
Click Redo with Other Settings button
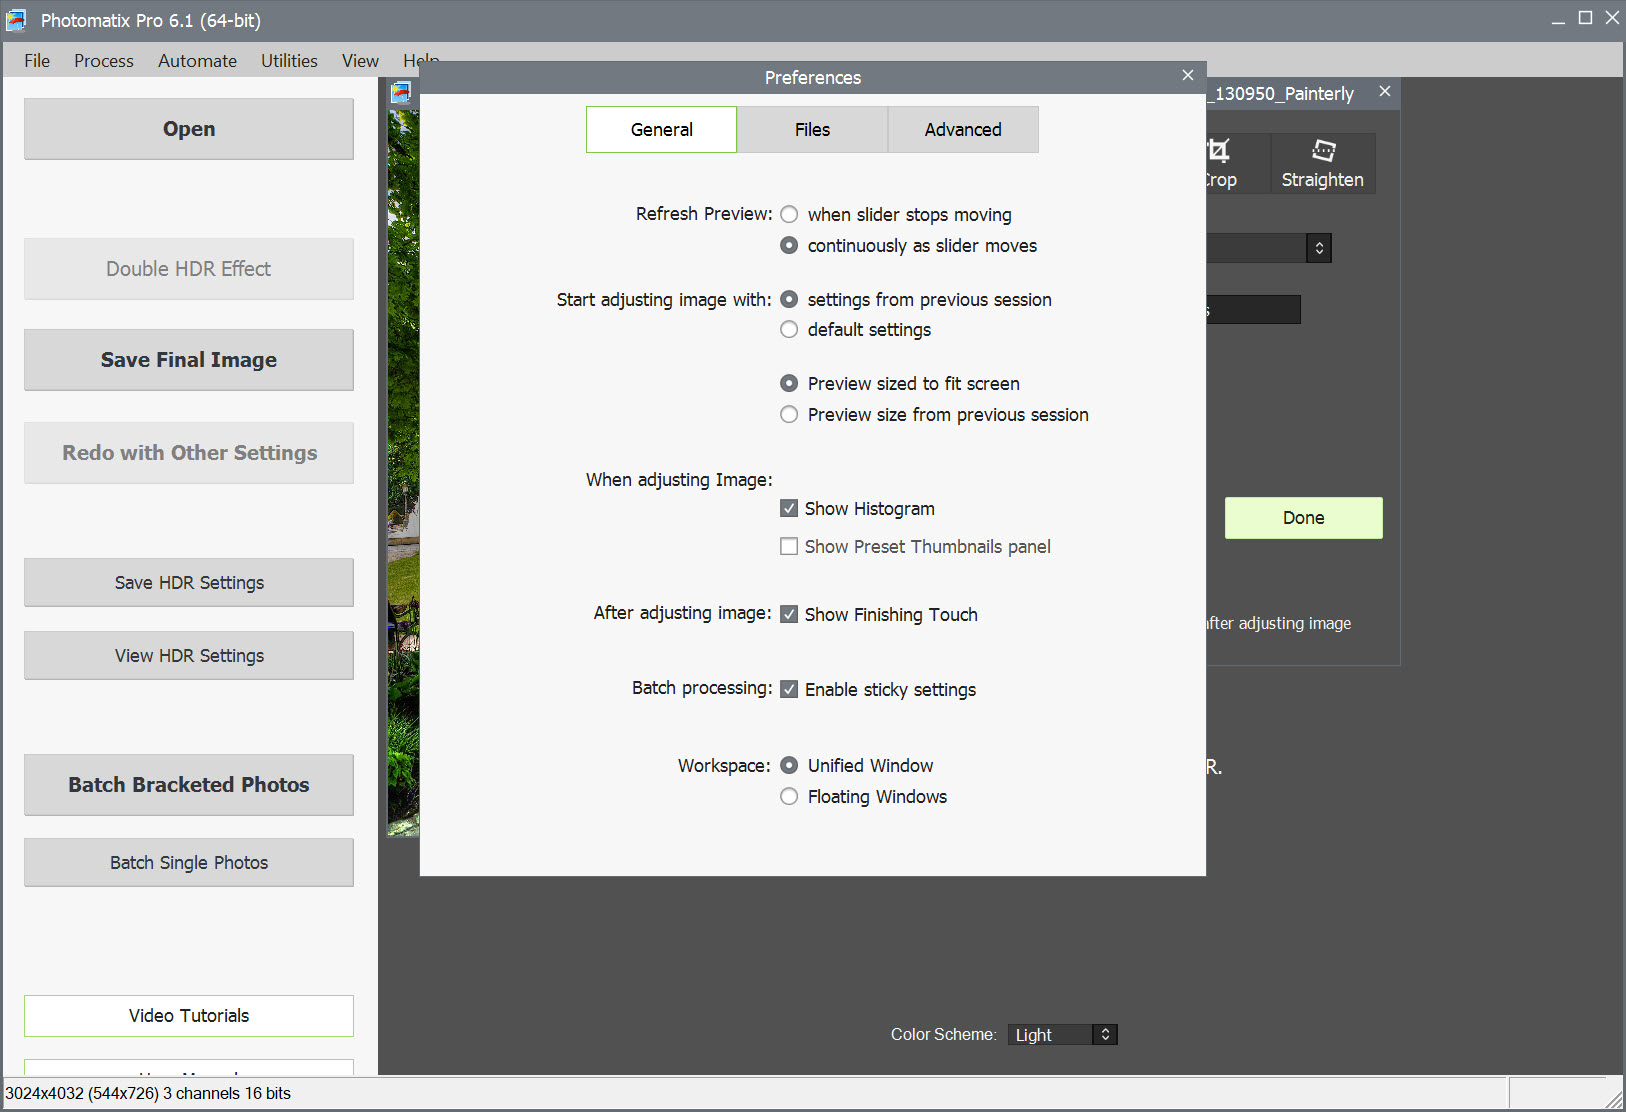189,453
